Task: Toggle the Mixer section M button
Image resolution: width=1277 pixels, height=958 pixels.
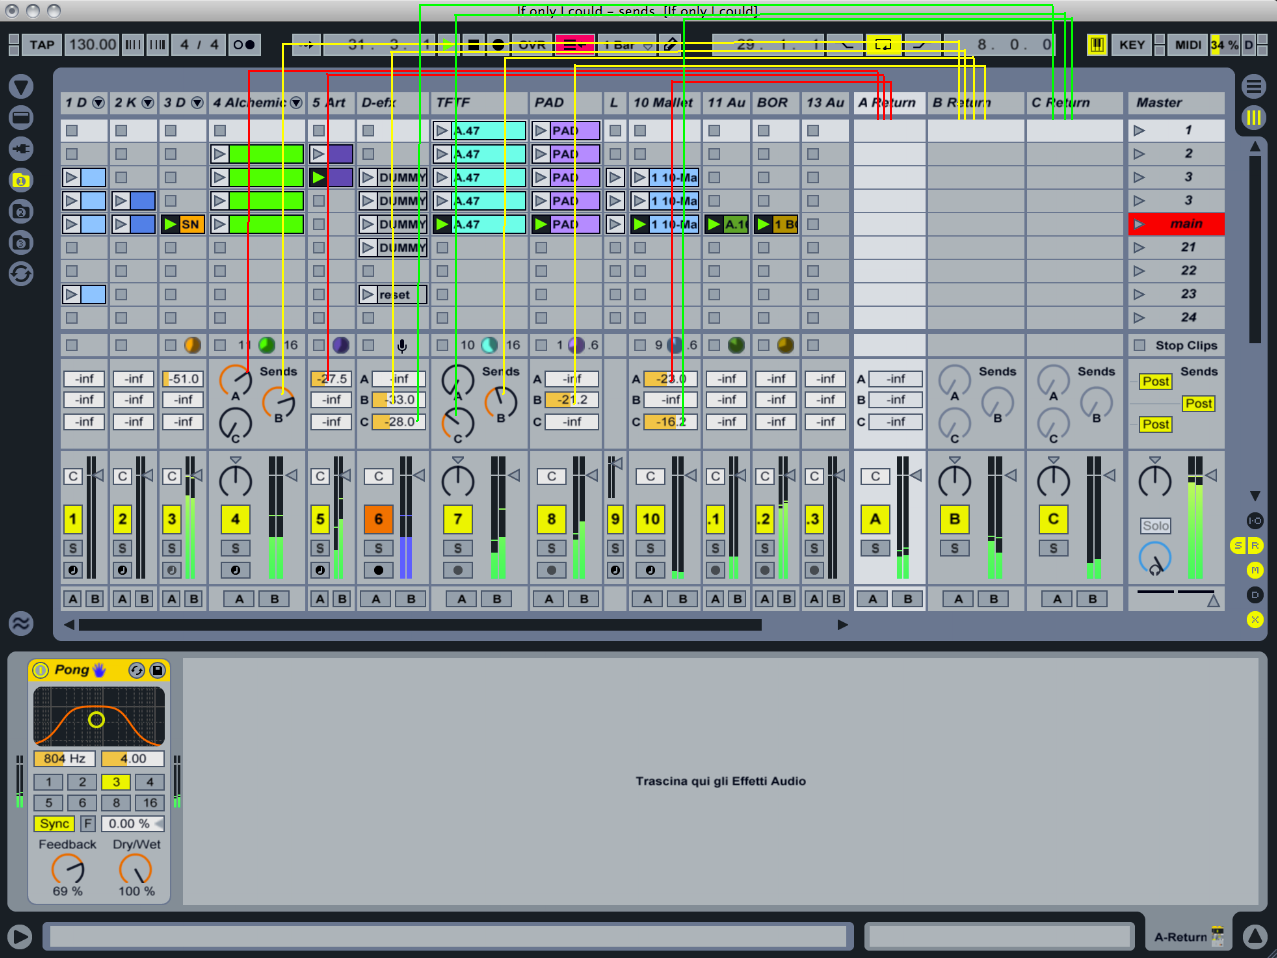Action: [x=1255, y=570]
